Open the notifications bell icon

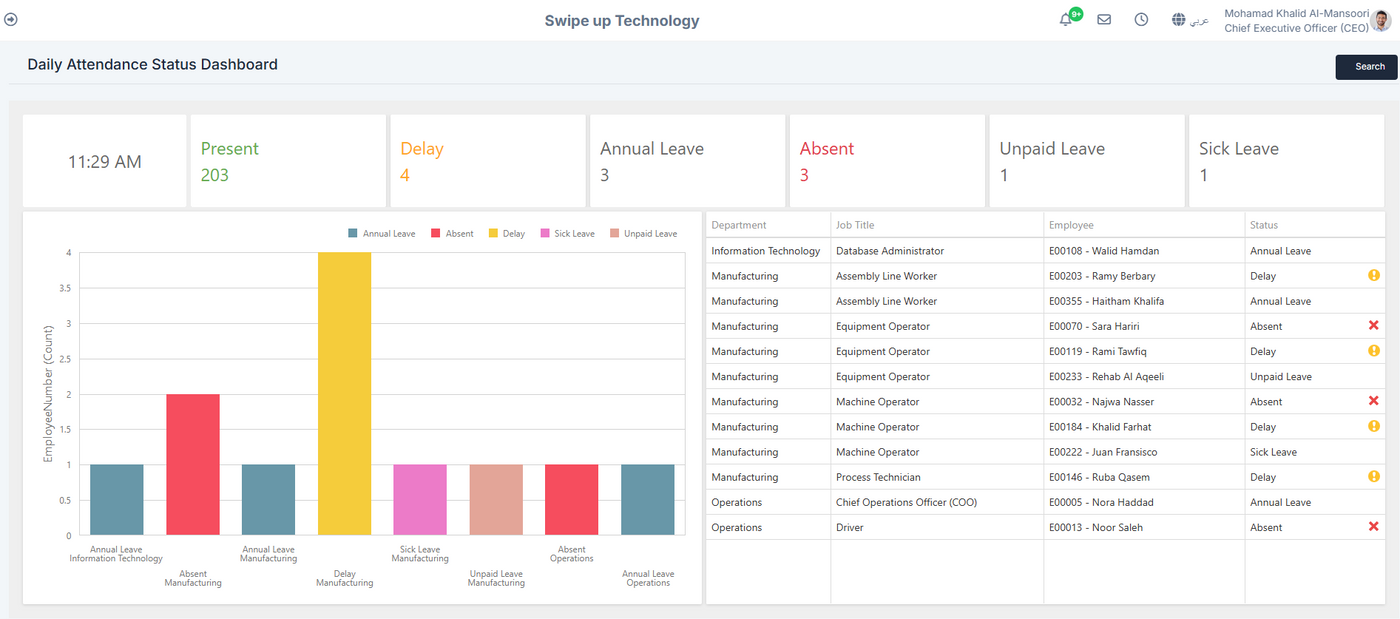pyautogui.click(x=1066, y=20)
